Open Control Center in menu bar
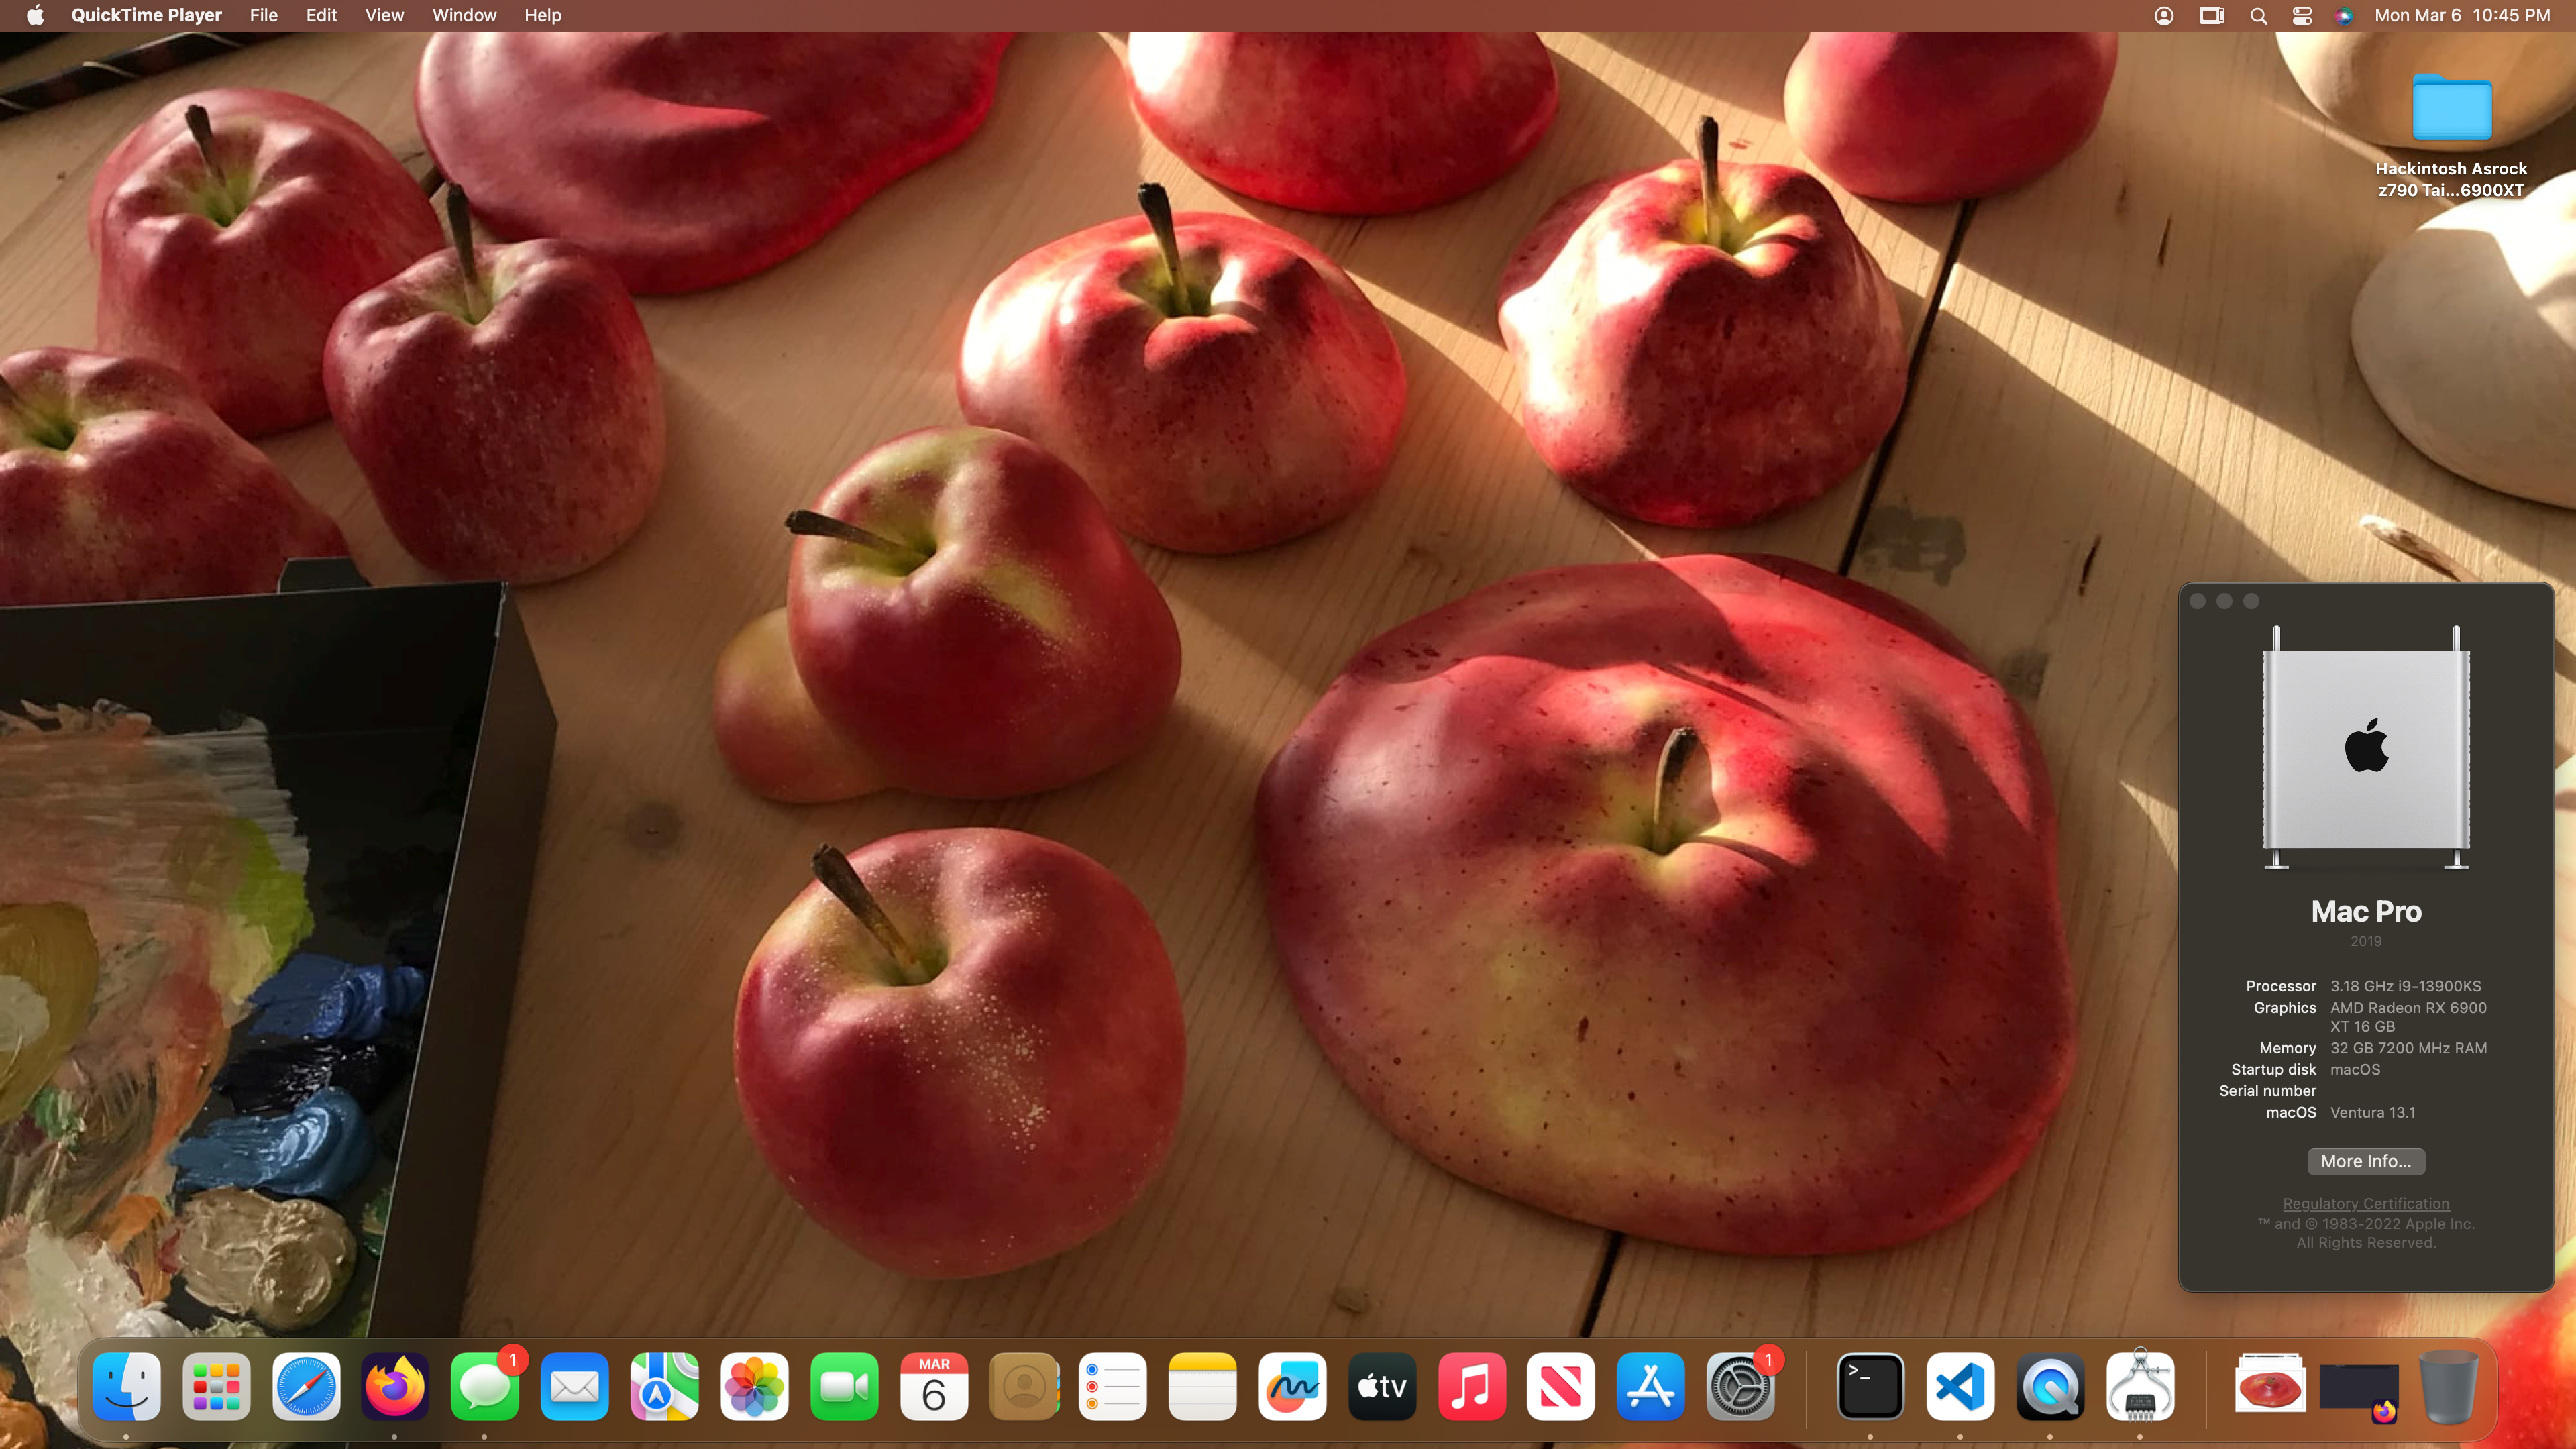Screen dimensions: 2576x1449 tap(2302, 16)
